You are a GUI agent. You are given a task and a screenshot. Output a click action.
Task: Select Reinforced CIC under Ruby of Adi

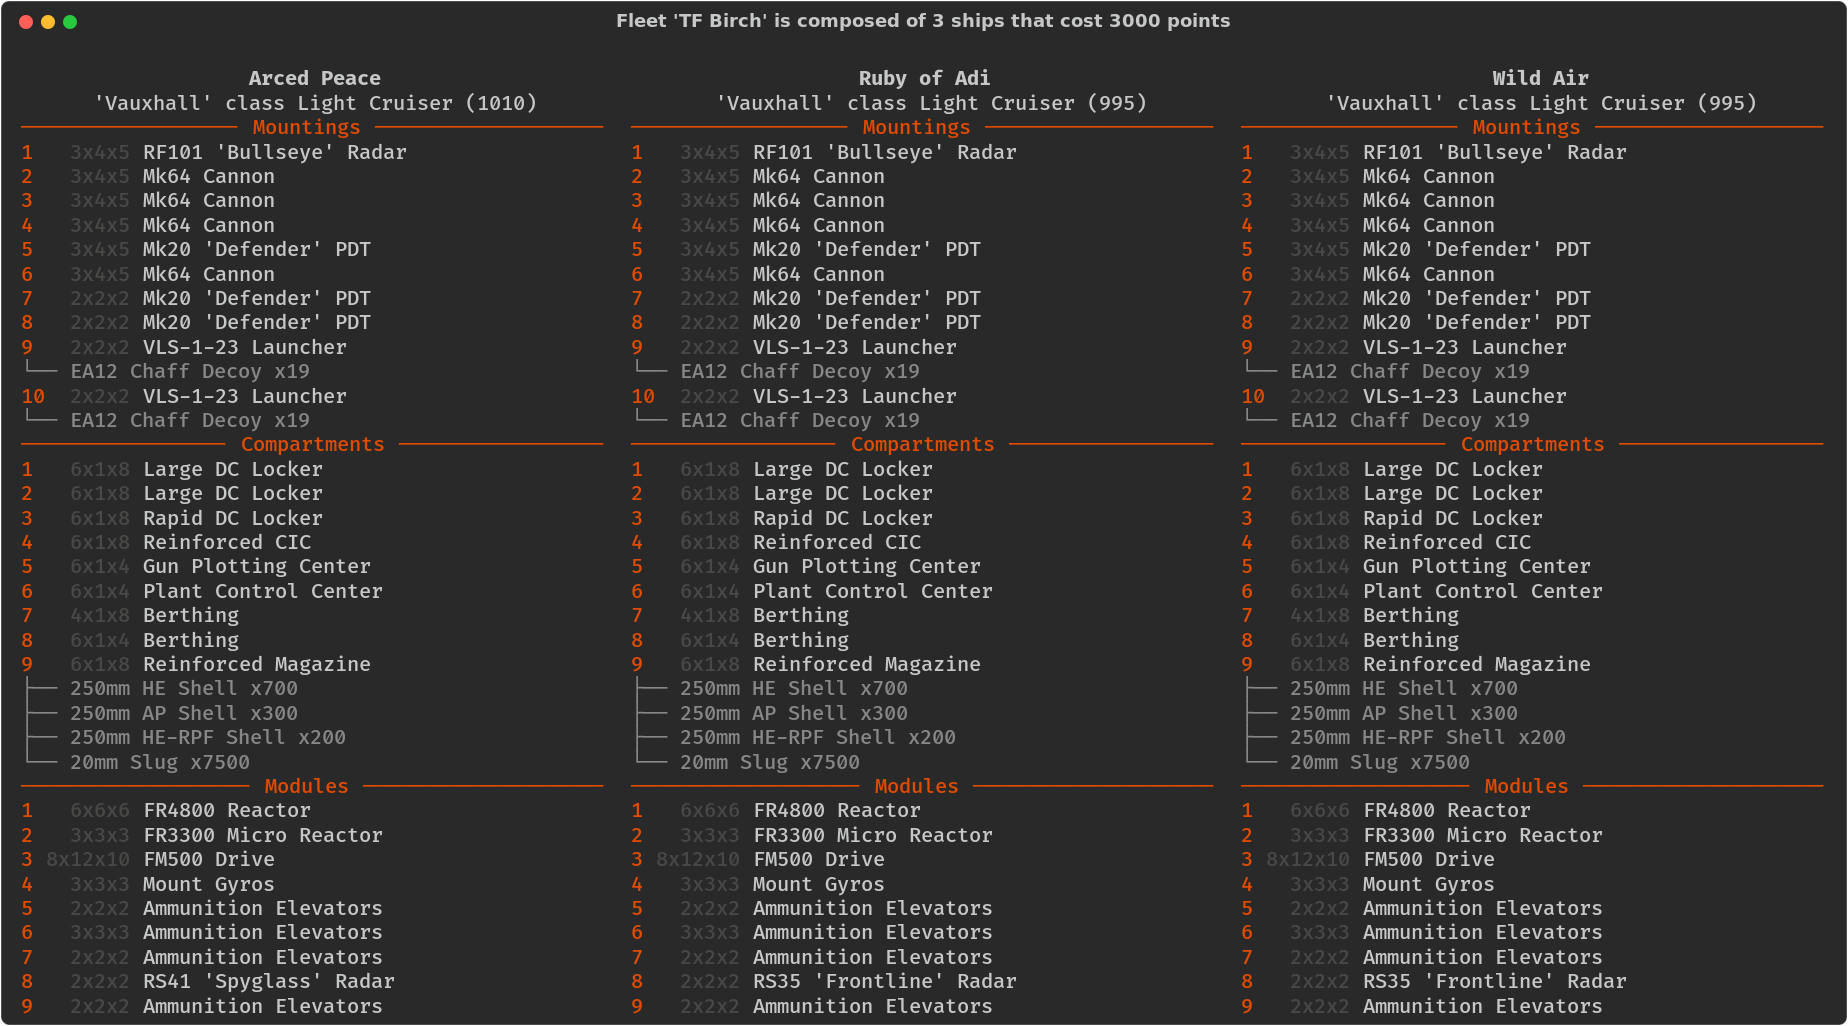click(836, 542)
